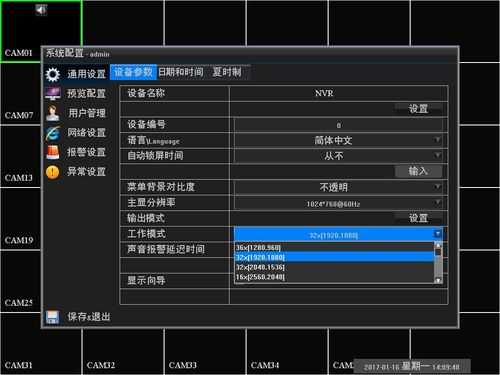Click the 显示向导 label
The width and height of the screenshot is (500, 375).
(x=146, y=281)
